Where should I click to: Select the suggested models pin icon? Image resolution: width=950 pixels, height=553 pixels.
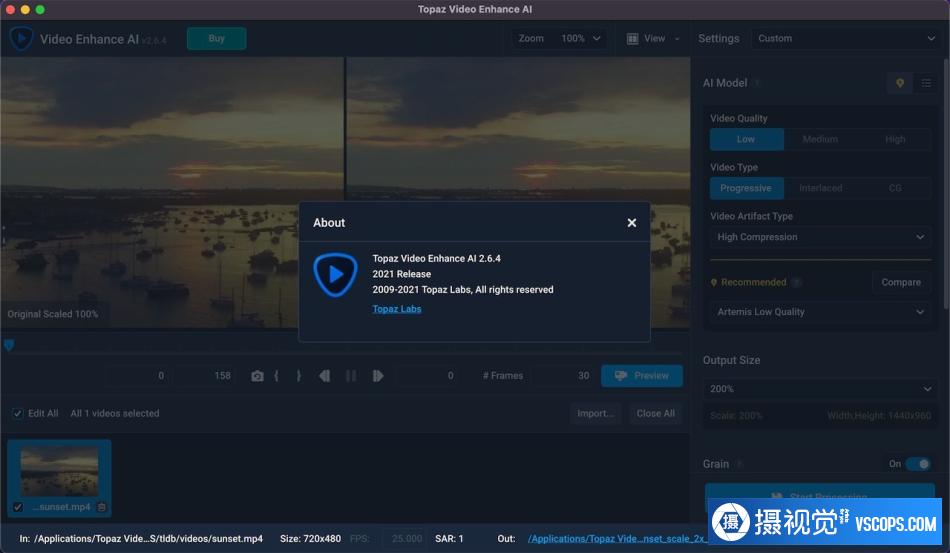[900, 83]
